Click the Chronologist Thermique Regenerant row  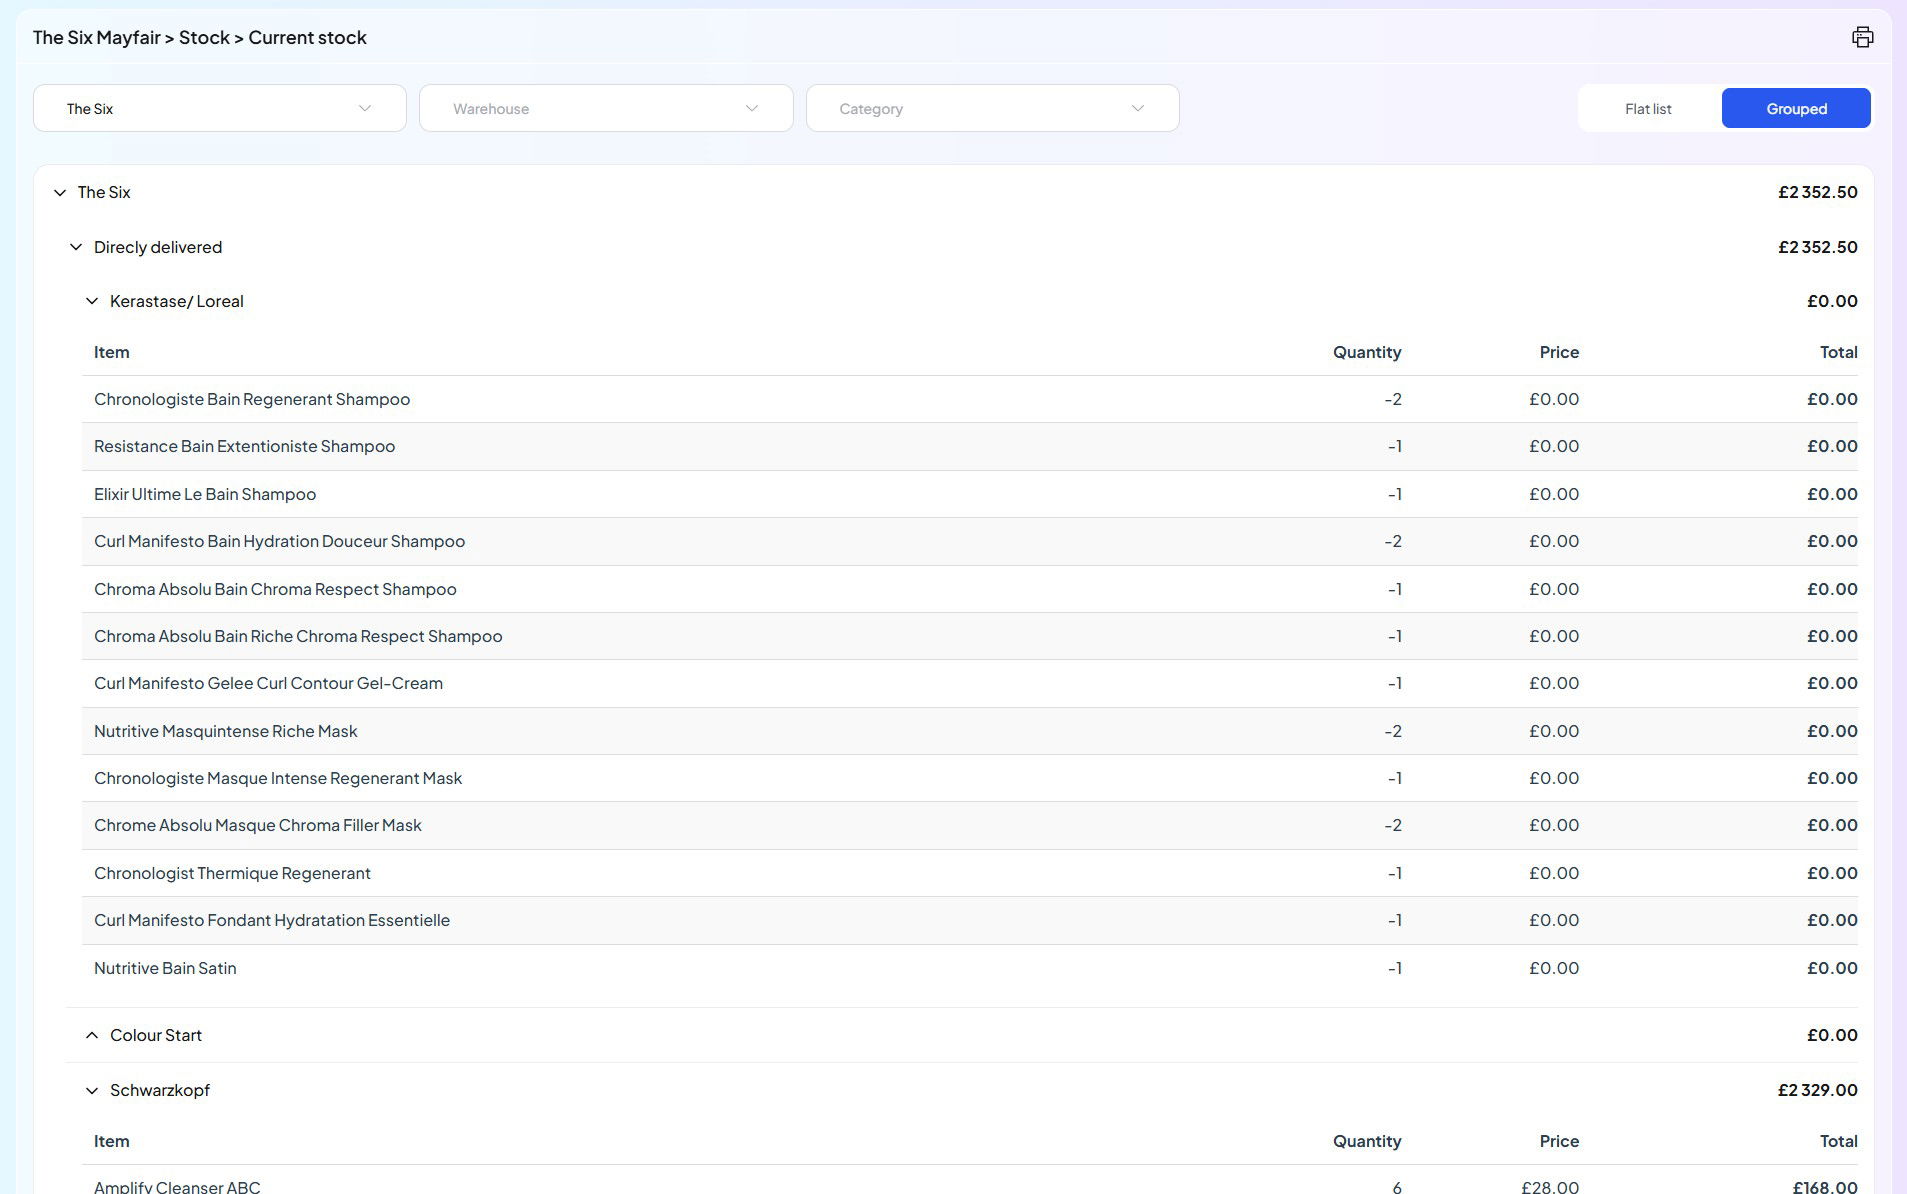[232, 873]
